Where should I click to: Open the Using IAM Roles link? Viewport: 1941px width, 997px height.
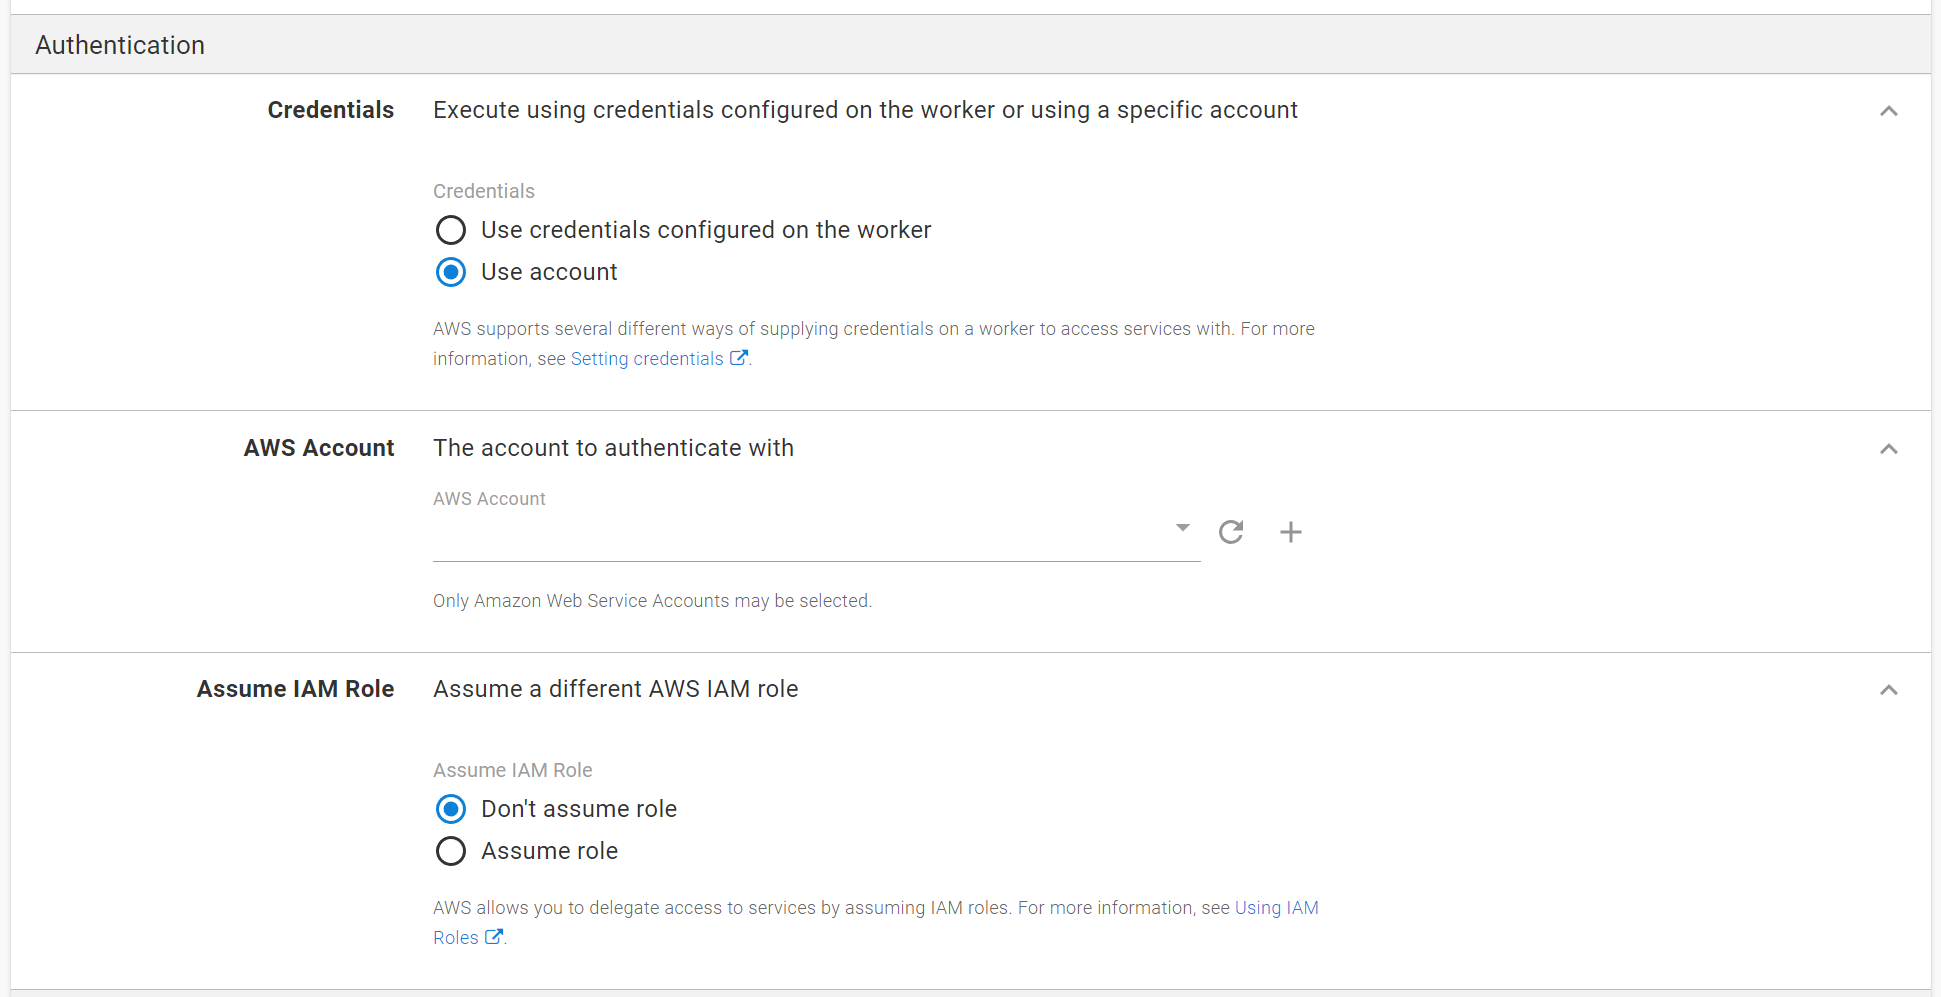(1277, 907)
